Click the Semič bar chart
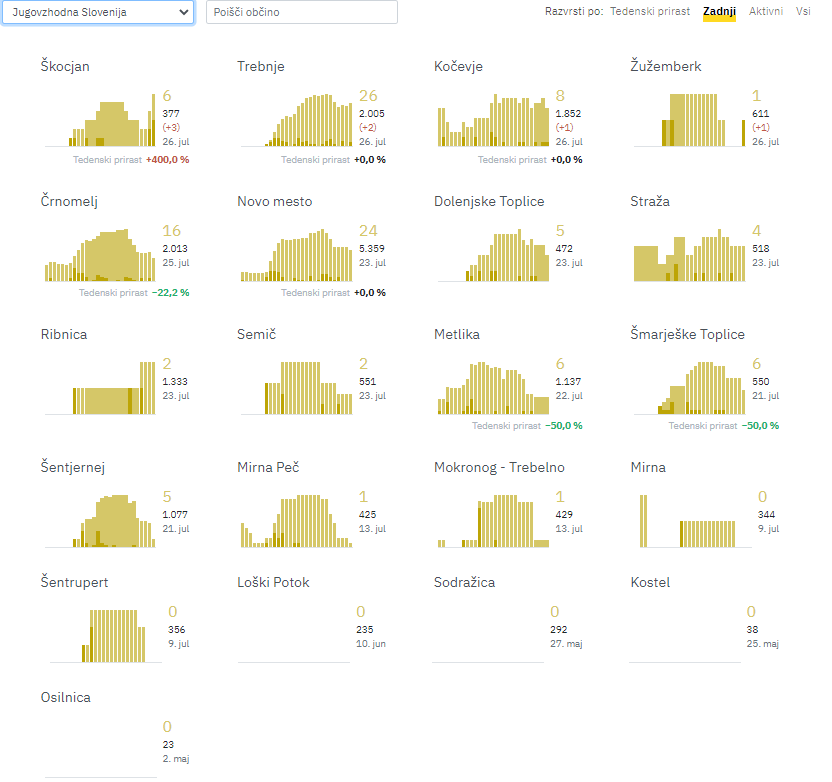 297,388
